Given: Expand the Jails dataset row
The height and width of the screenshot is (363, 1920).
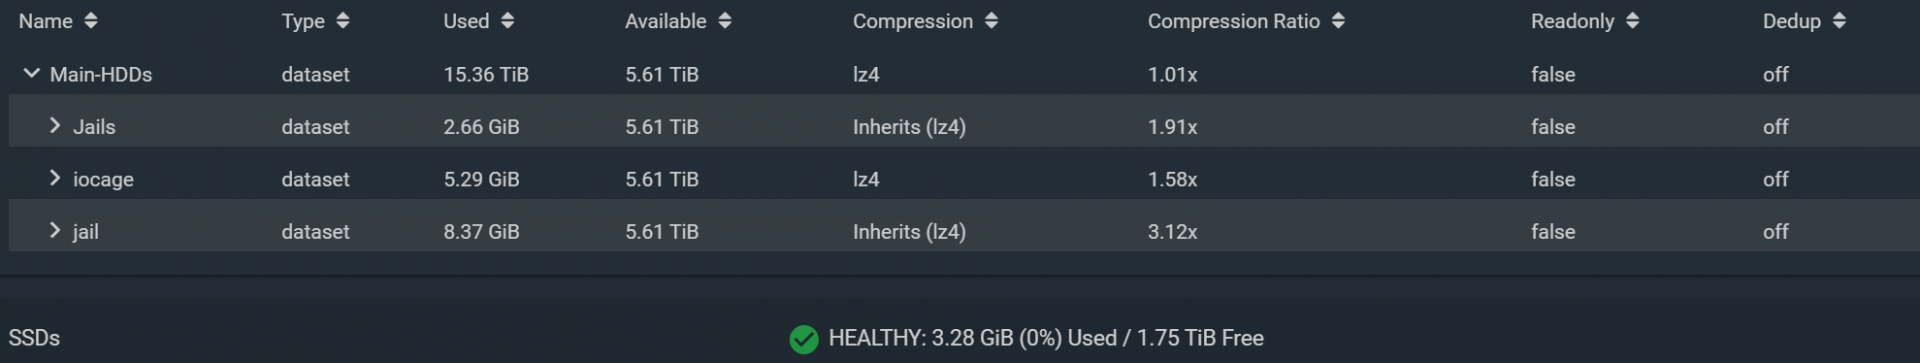Looking at the screenshot, I should click(55, 125).
